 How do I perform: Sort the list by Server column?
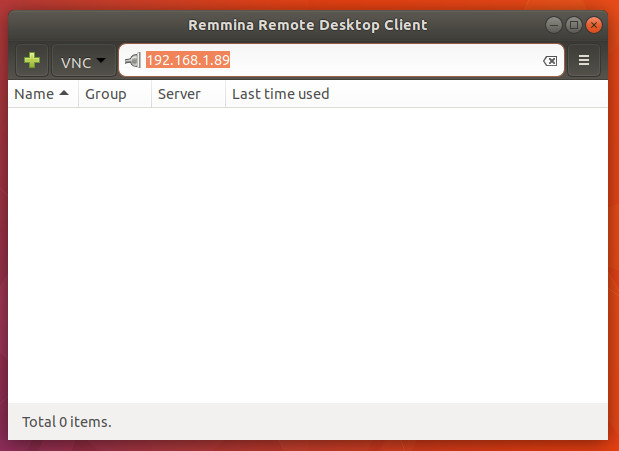coord(179,94)
